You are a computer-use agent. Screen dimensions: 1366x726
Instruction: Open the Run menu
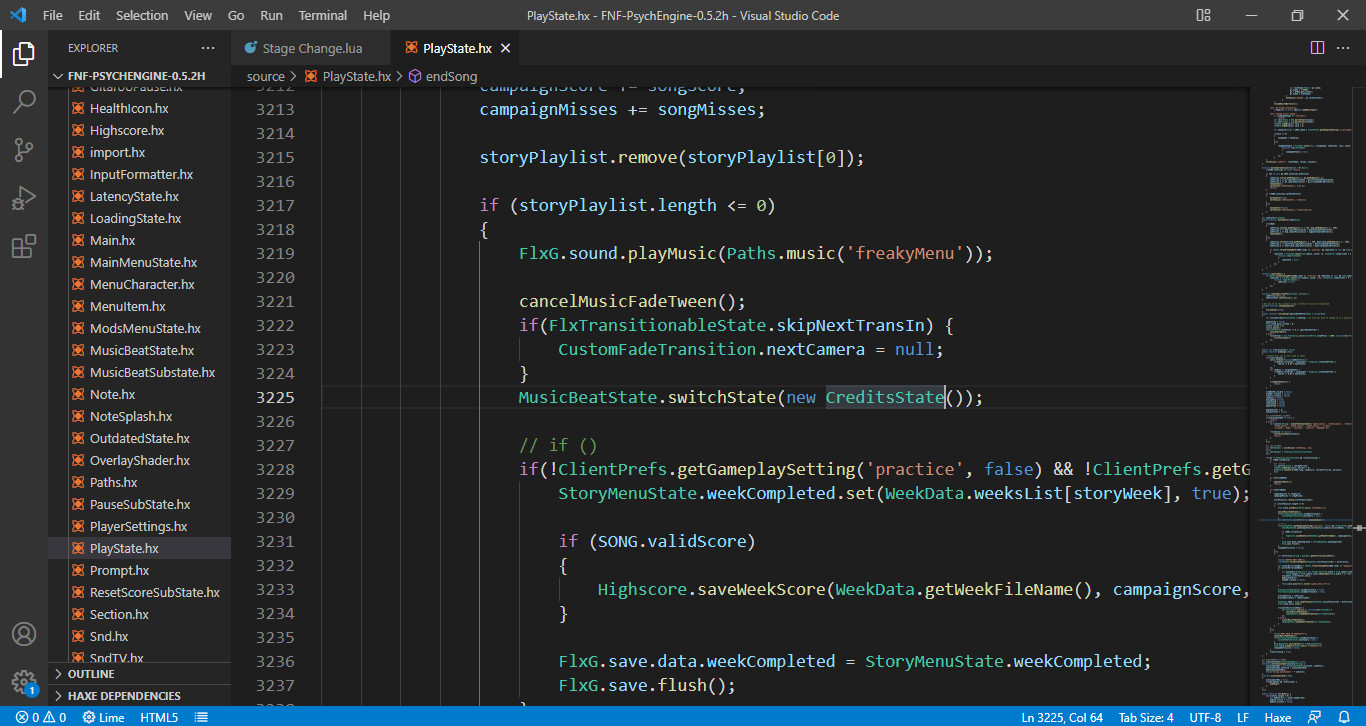pyautogui.click(x=271, y=15)
